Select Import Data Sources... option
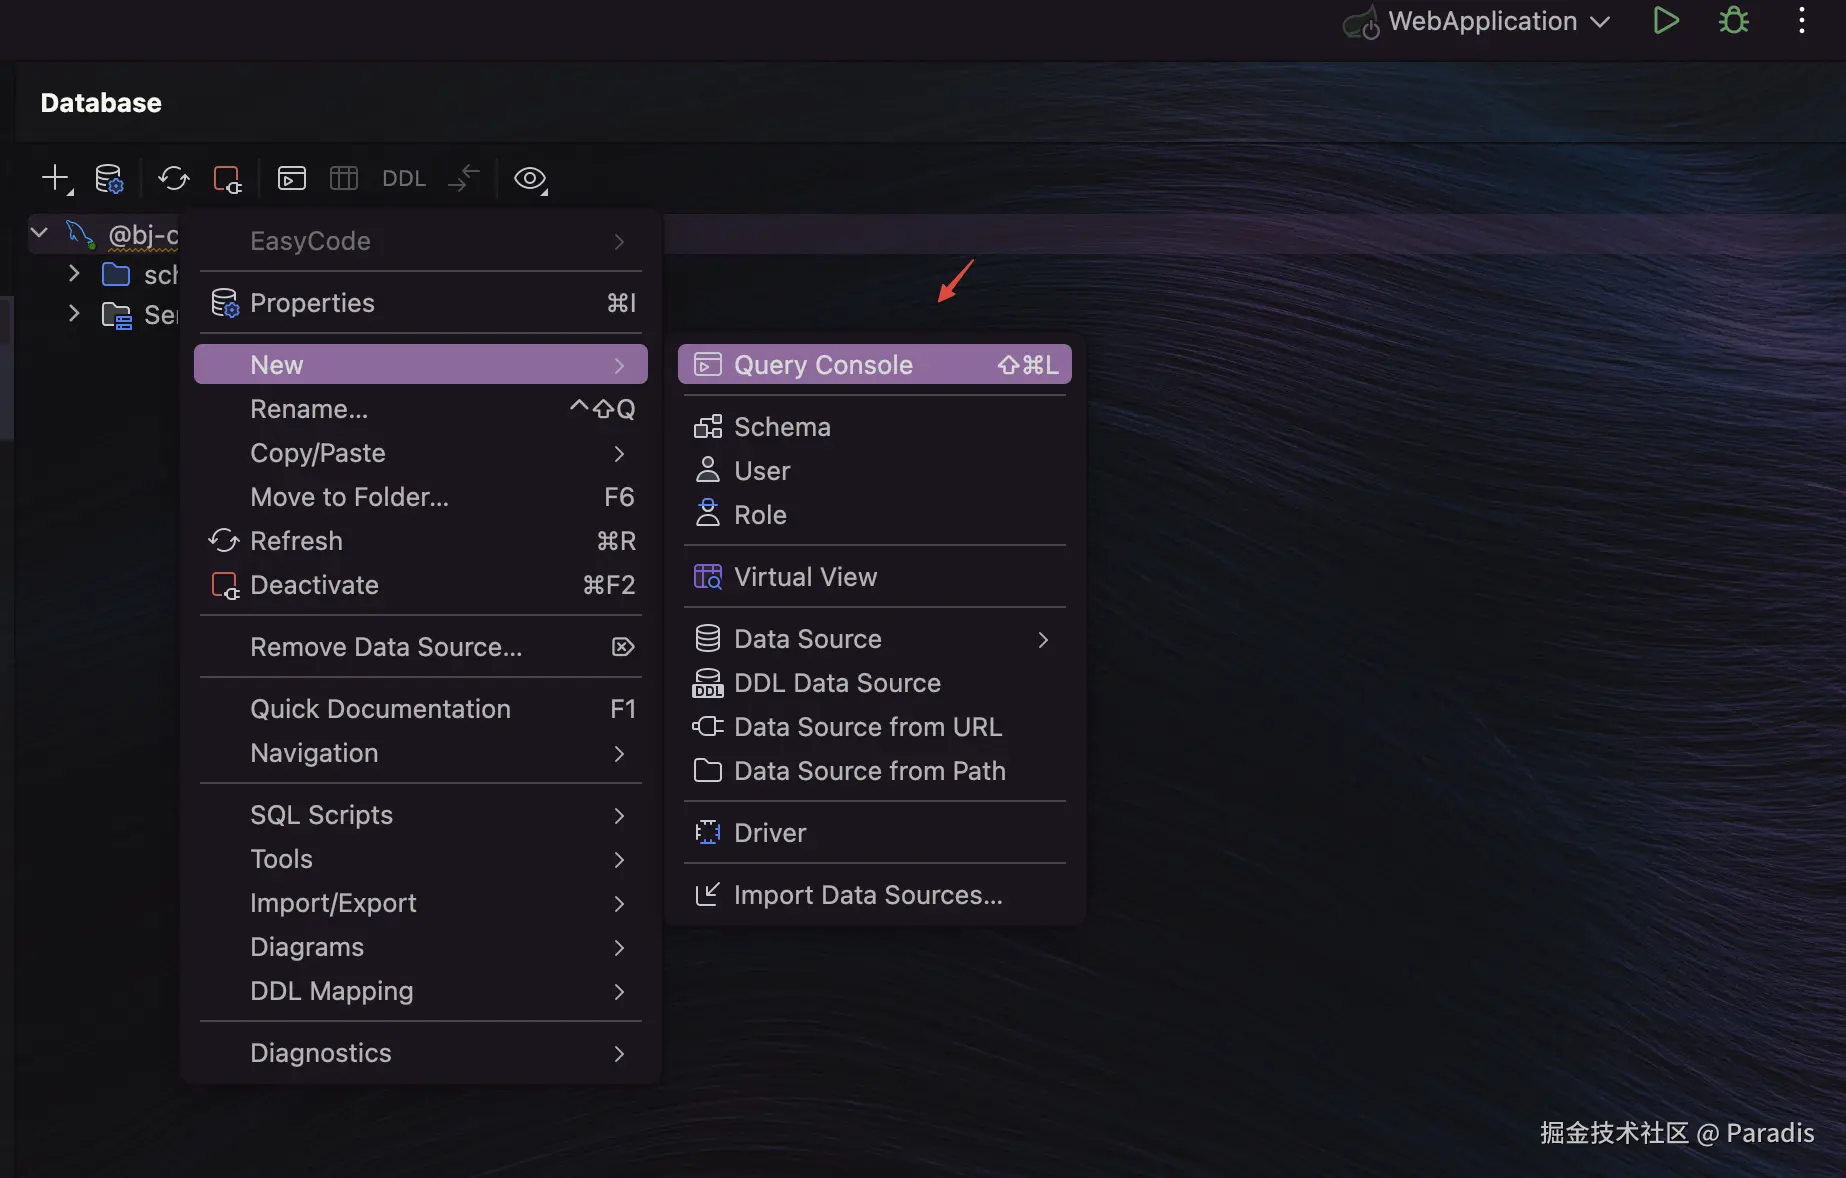This screenshot has height=1178, width=1846. click(x=875, y=895)
